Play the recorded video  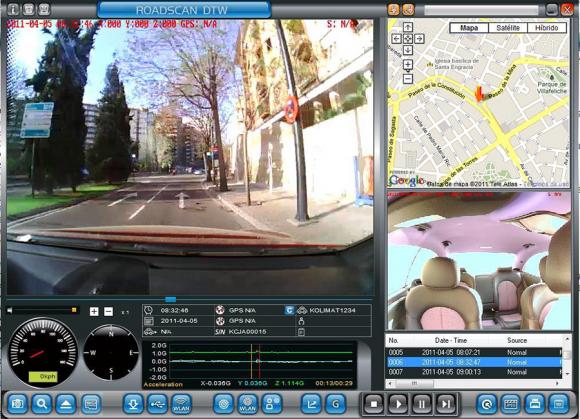click(398, 404)
